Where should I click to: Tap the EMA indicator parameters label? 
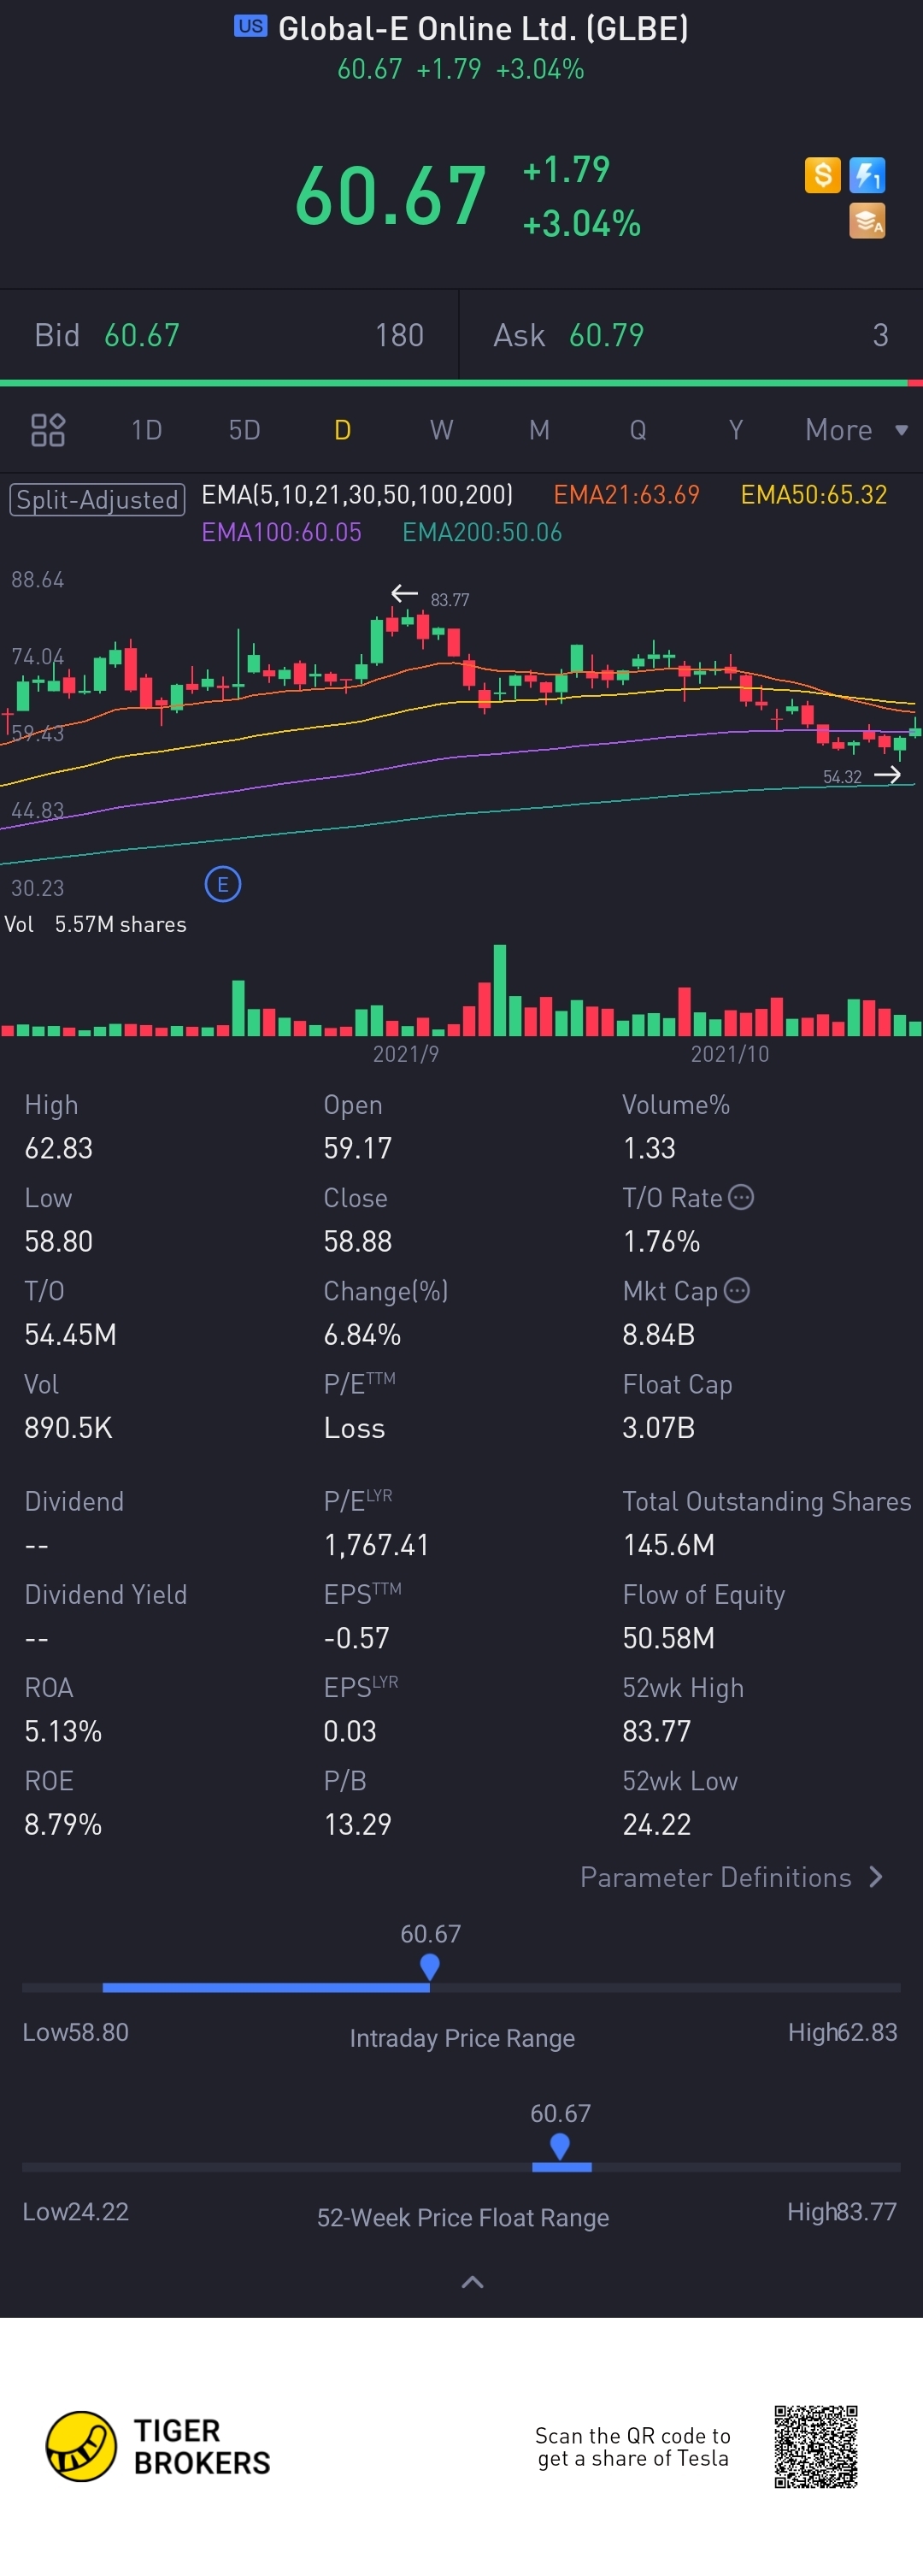pyautogui.click(x=357, y=494)
